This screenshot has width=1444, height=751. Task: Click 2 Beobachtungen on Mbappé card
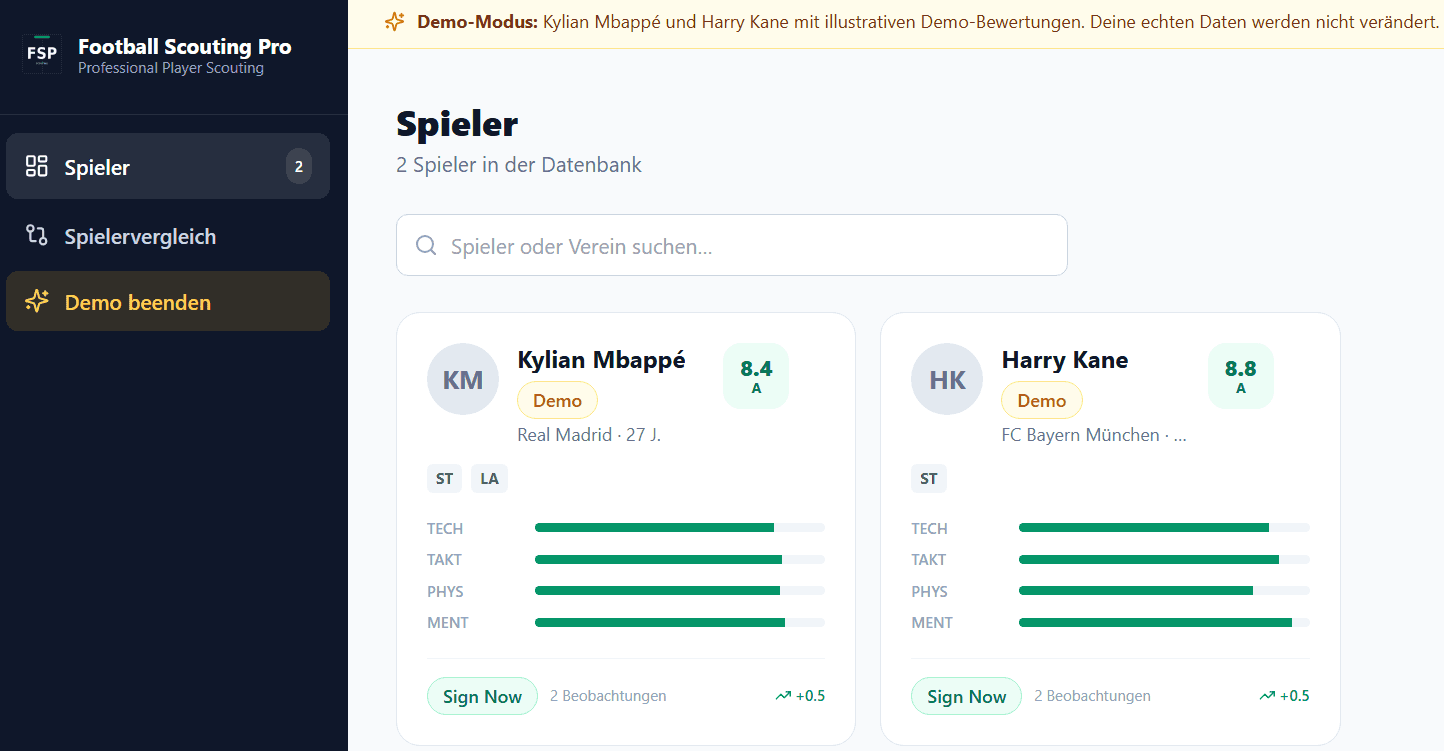click(608, 696)
